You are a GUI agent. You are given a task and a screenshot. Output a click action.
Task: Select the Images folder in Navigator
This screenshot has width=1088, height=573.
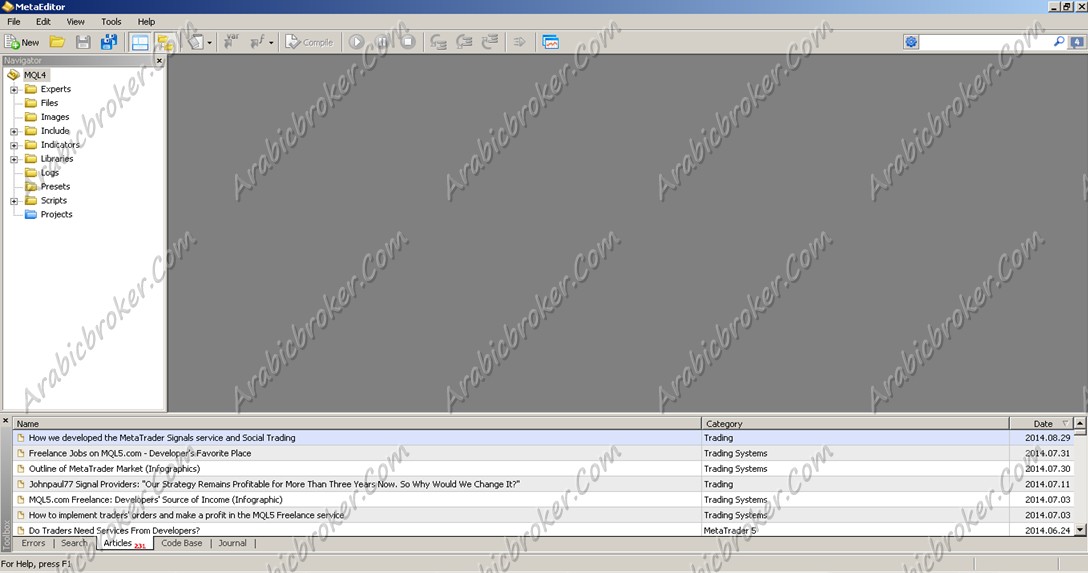[x=55, y=117]
